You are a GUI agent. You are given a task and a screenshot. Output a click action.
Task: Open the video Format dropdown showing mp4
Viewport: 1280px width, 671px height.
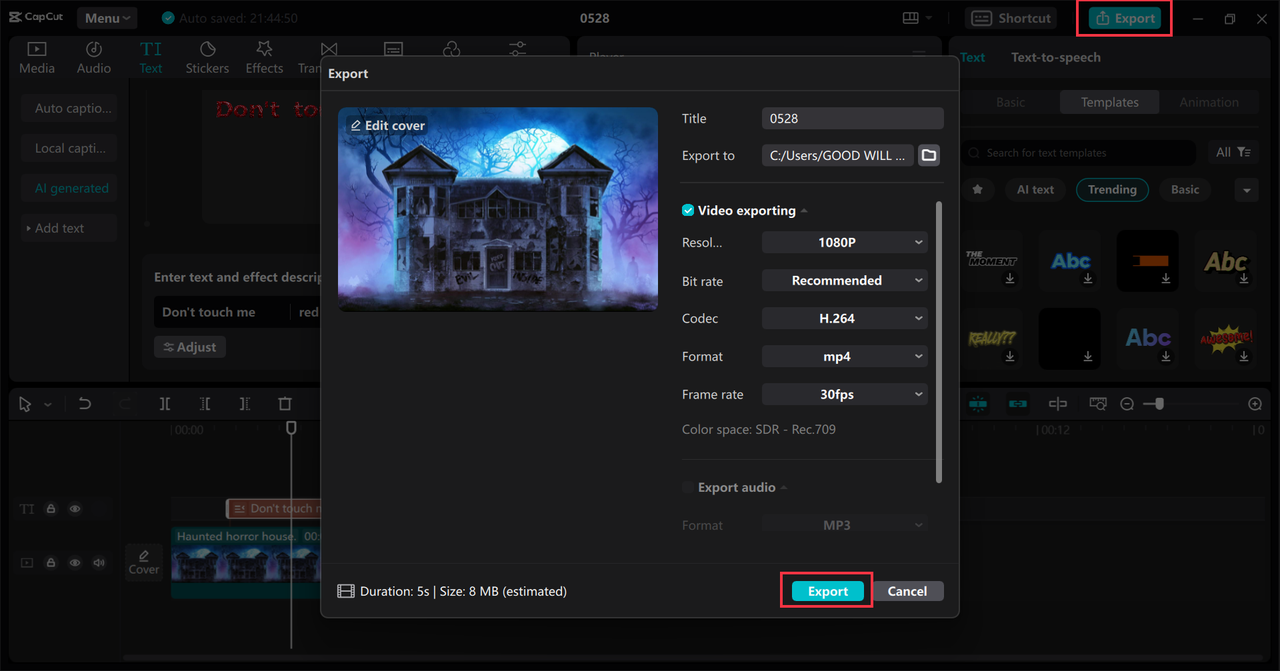point(845,356)
